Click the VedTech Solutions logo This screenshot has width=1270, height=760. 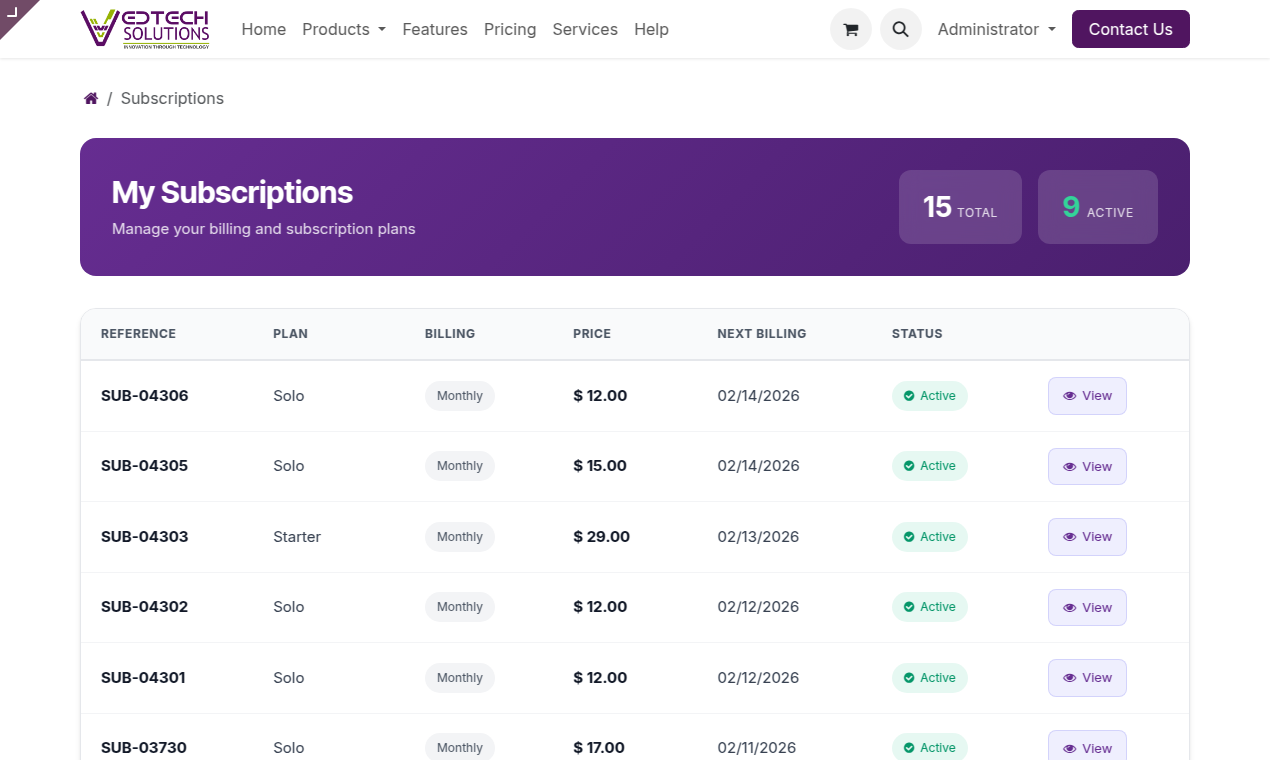pos(146,29)
